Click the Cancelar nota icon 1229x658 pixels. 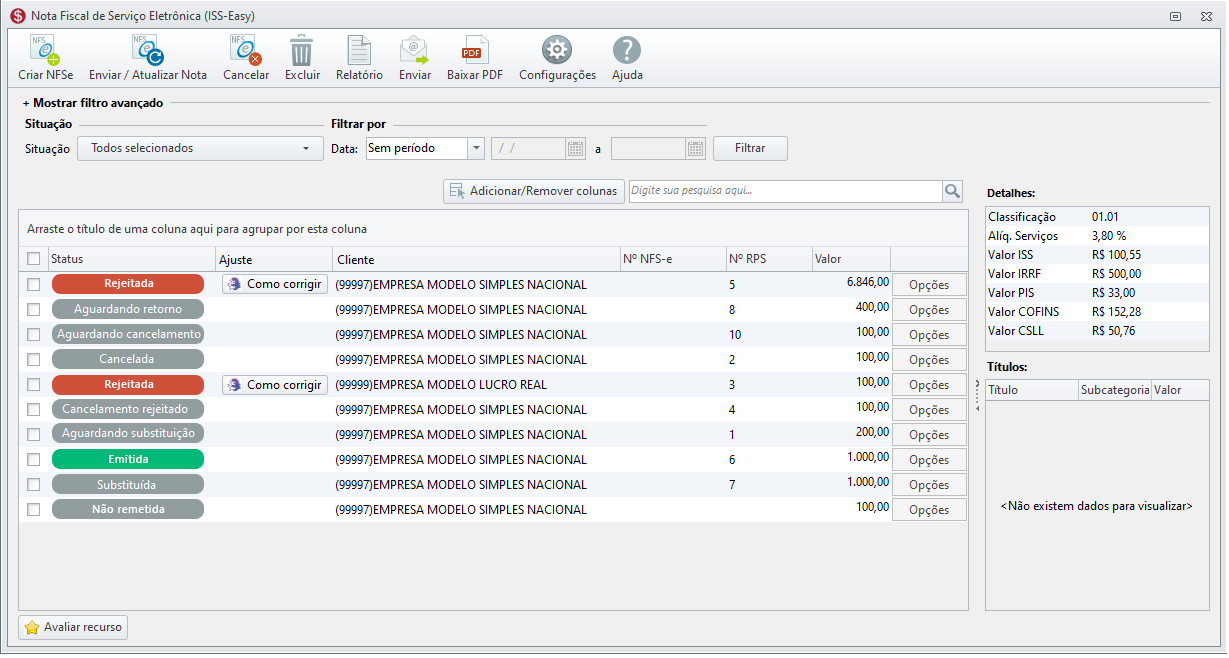[245, 50]
